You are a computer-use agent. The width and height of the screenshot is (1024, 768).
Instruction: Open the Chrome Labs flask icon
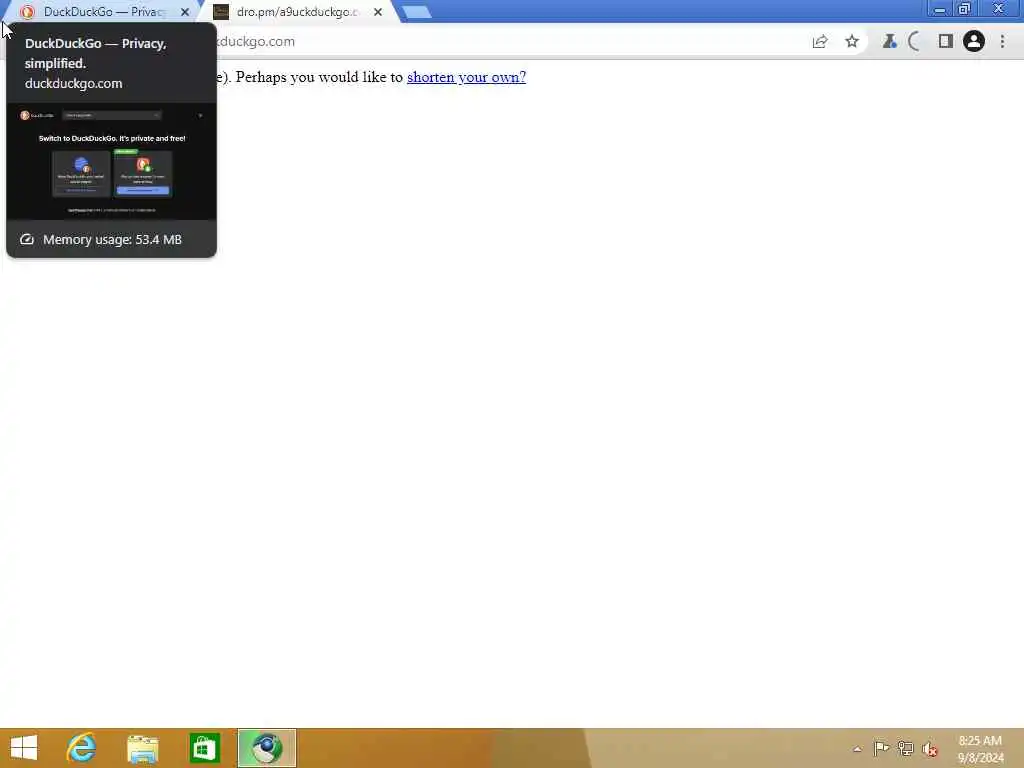coord(889,42)
